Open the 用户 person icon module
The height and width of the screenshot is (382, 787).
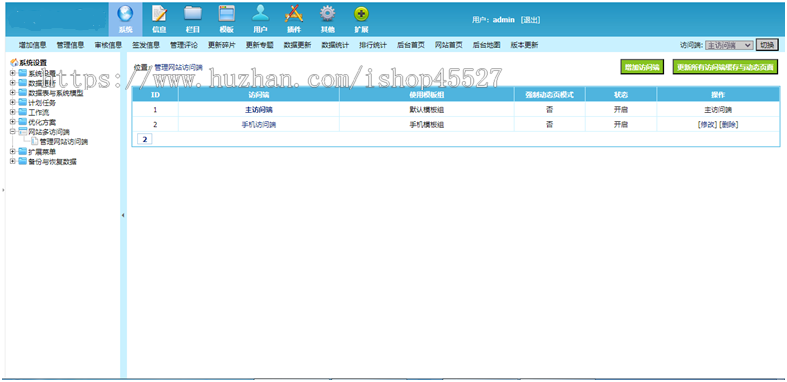[260, 19]
